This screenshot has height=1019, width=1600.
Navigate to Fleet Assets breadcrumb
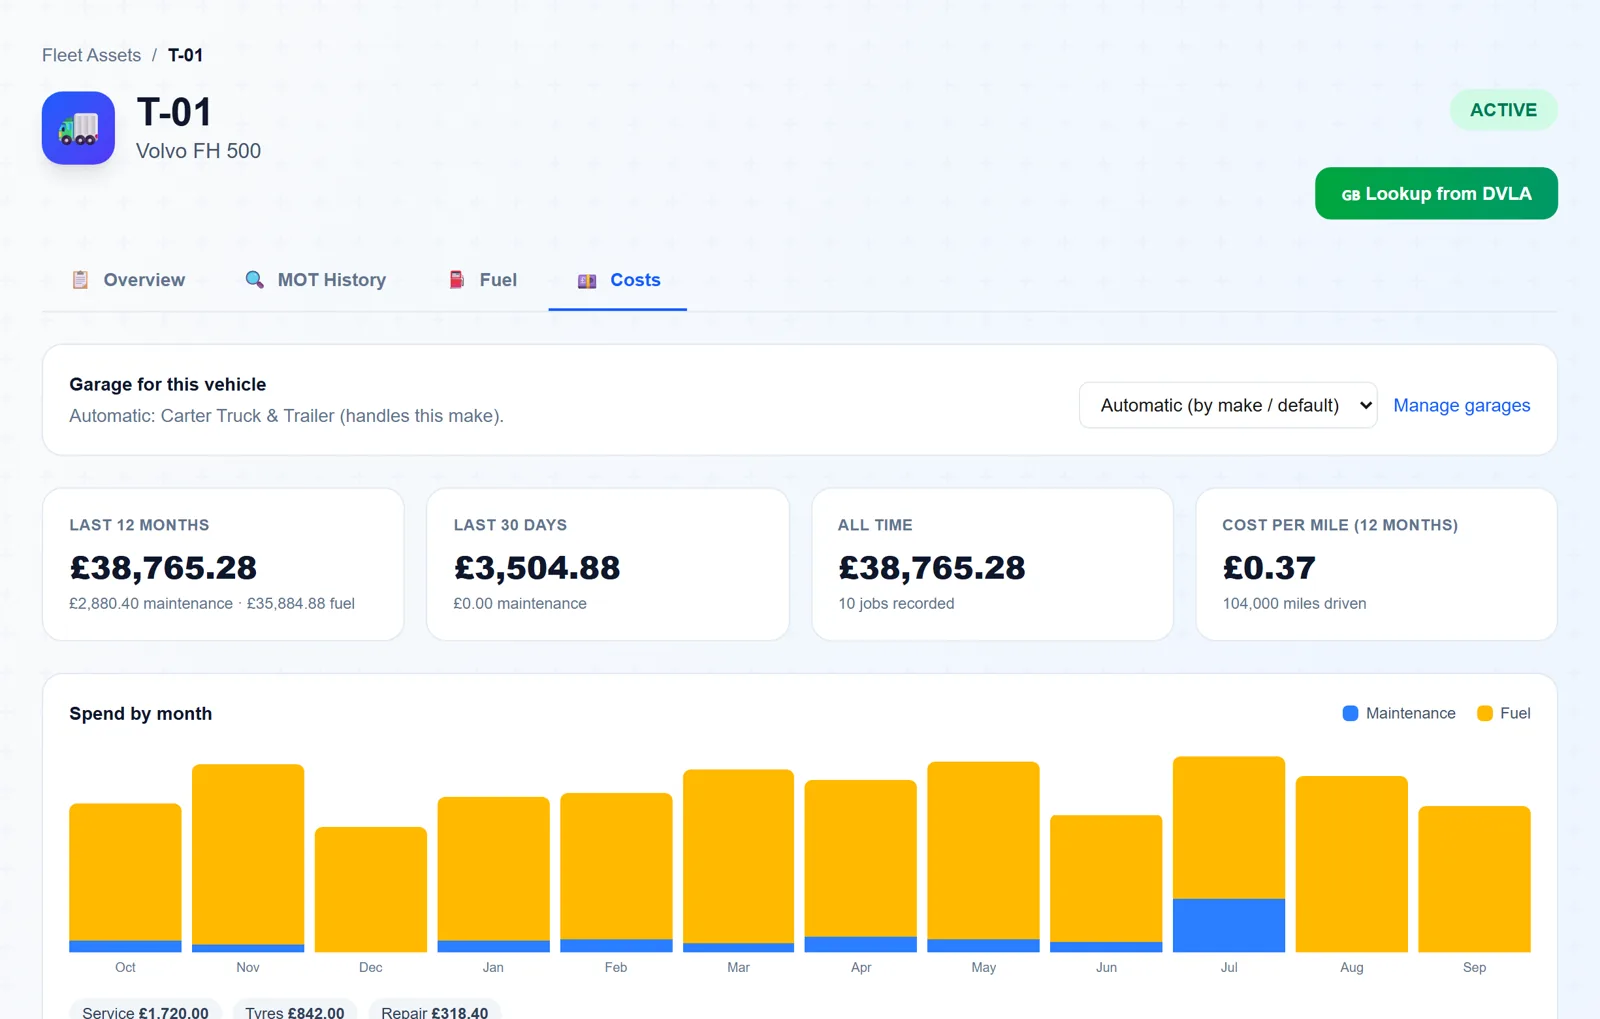tap(91, 55)
